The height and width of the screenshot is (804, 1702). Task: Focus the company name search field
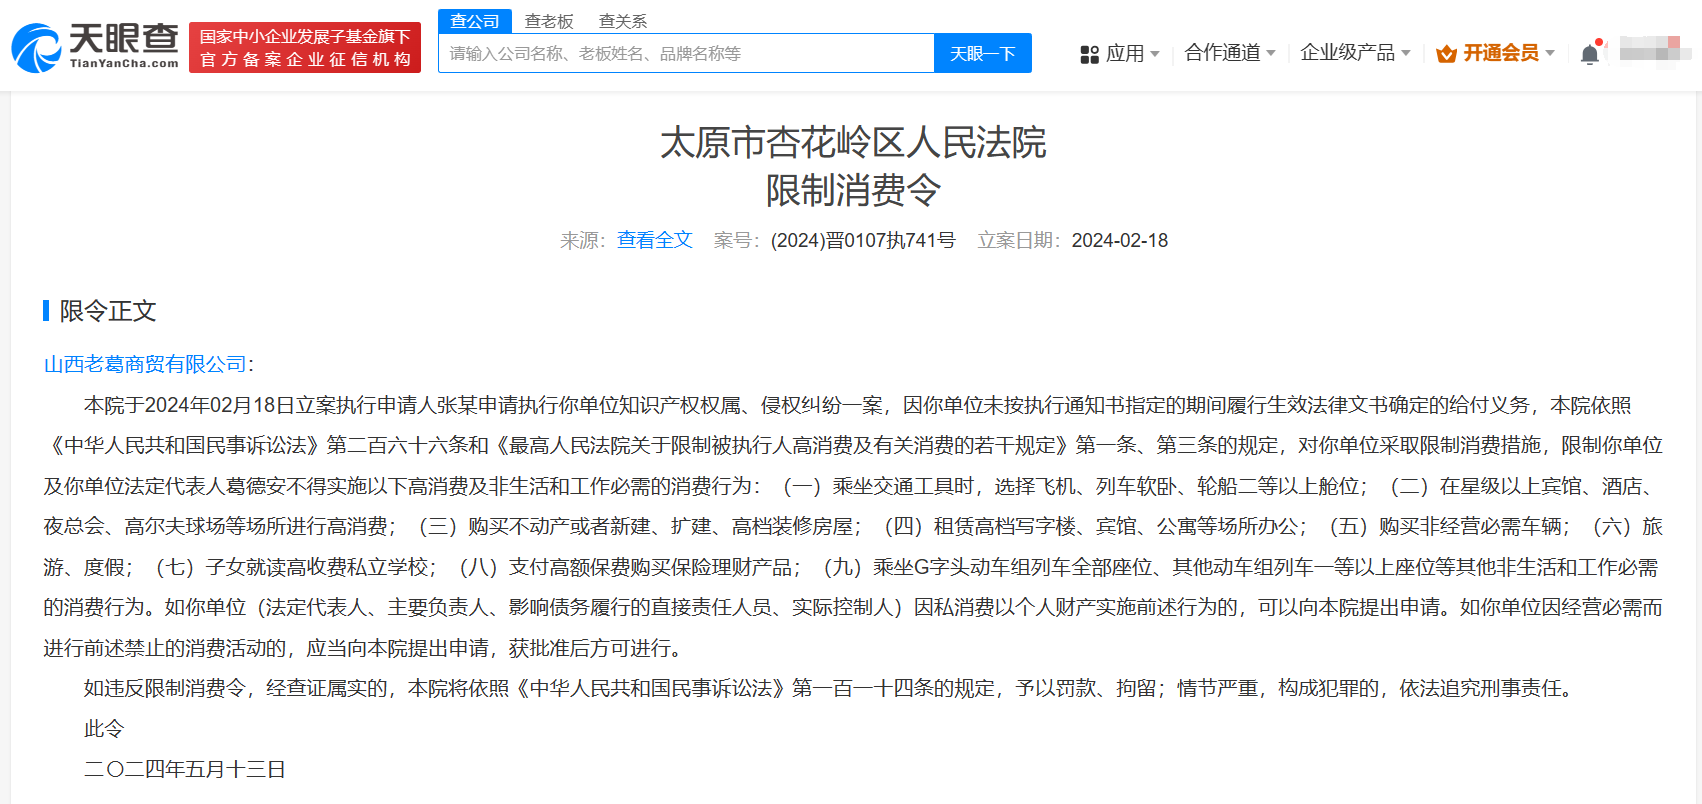coord(686,54)
